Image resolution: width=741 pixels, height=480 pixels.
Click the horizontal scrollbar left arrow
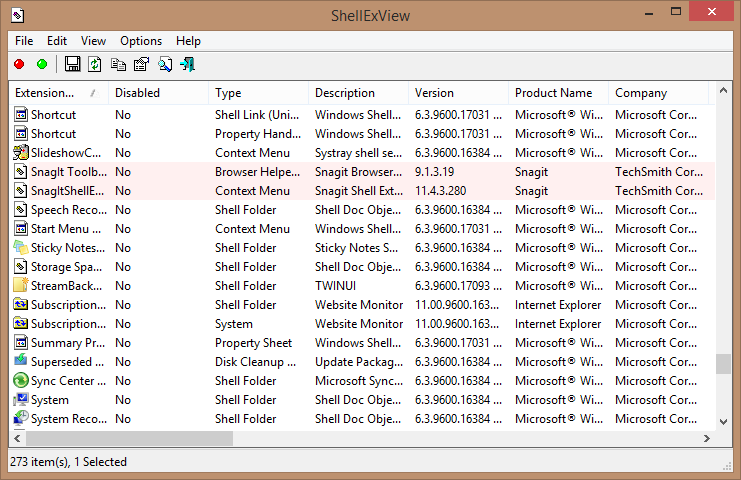(17, 438)
